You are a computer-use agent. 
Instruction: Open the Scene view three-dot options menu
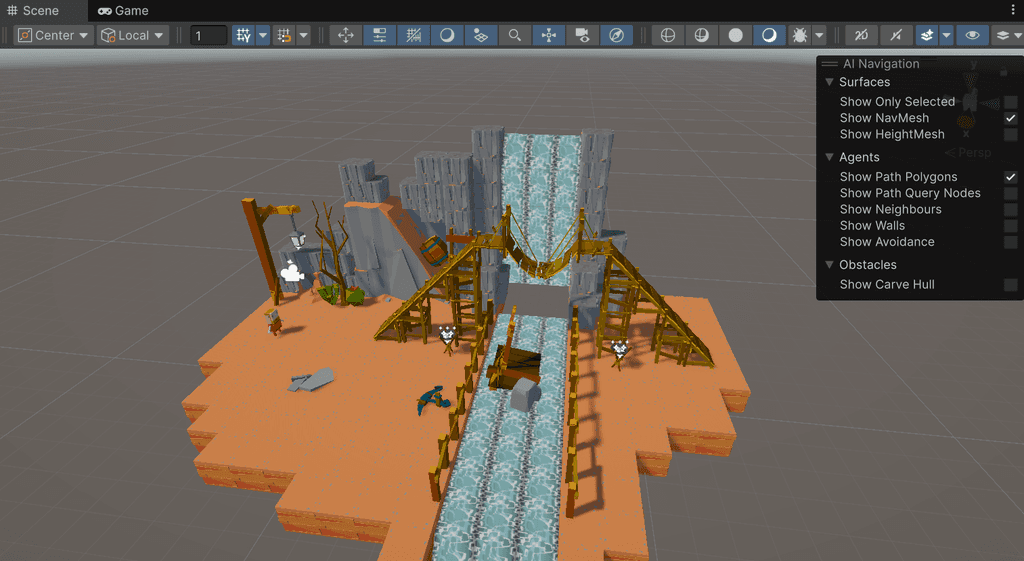1013,10
